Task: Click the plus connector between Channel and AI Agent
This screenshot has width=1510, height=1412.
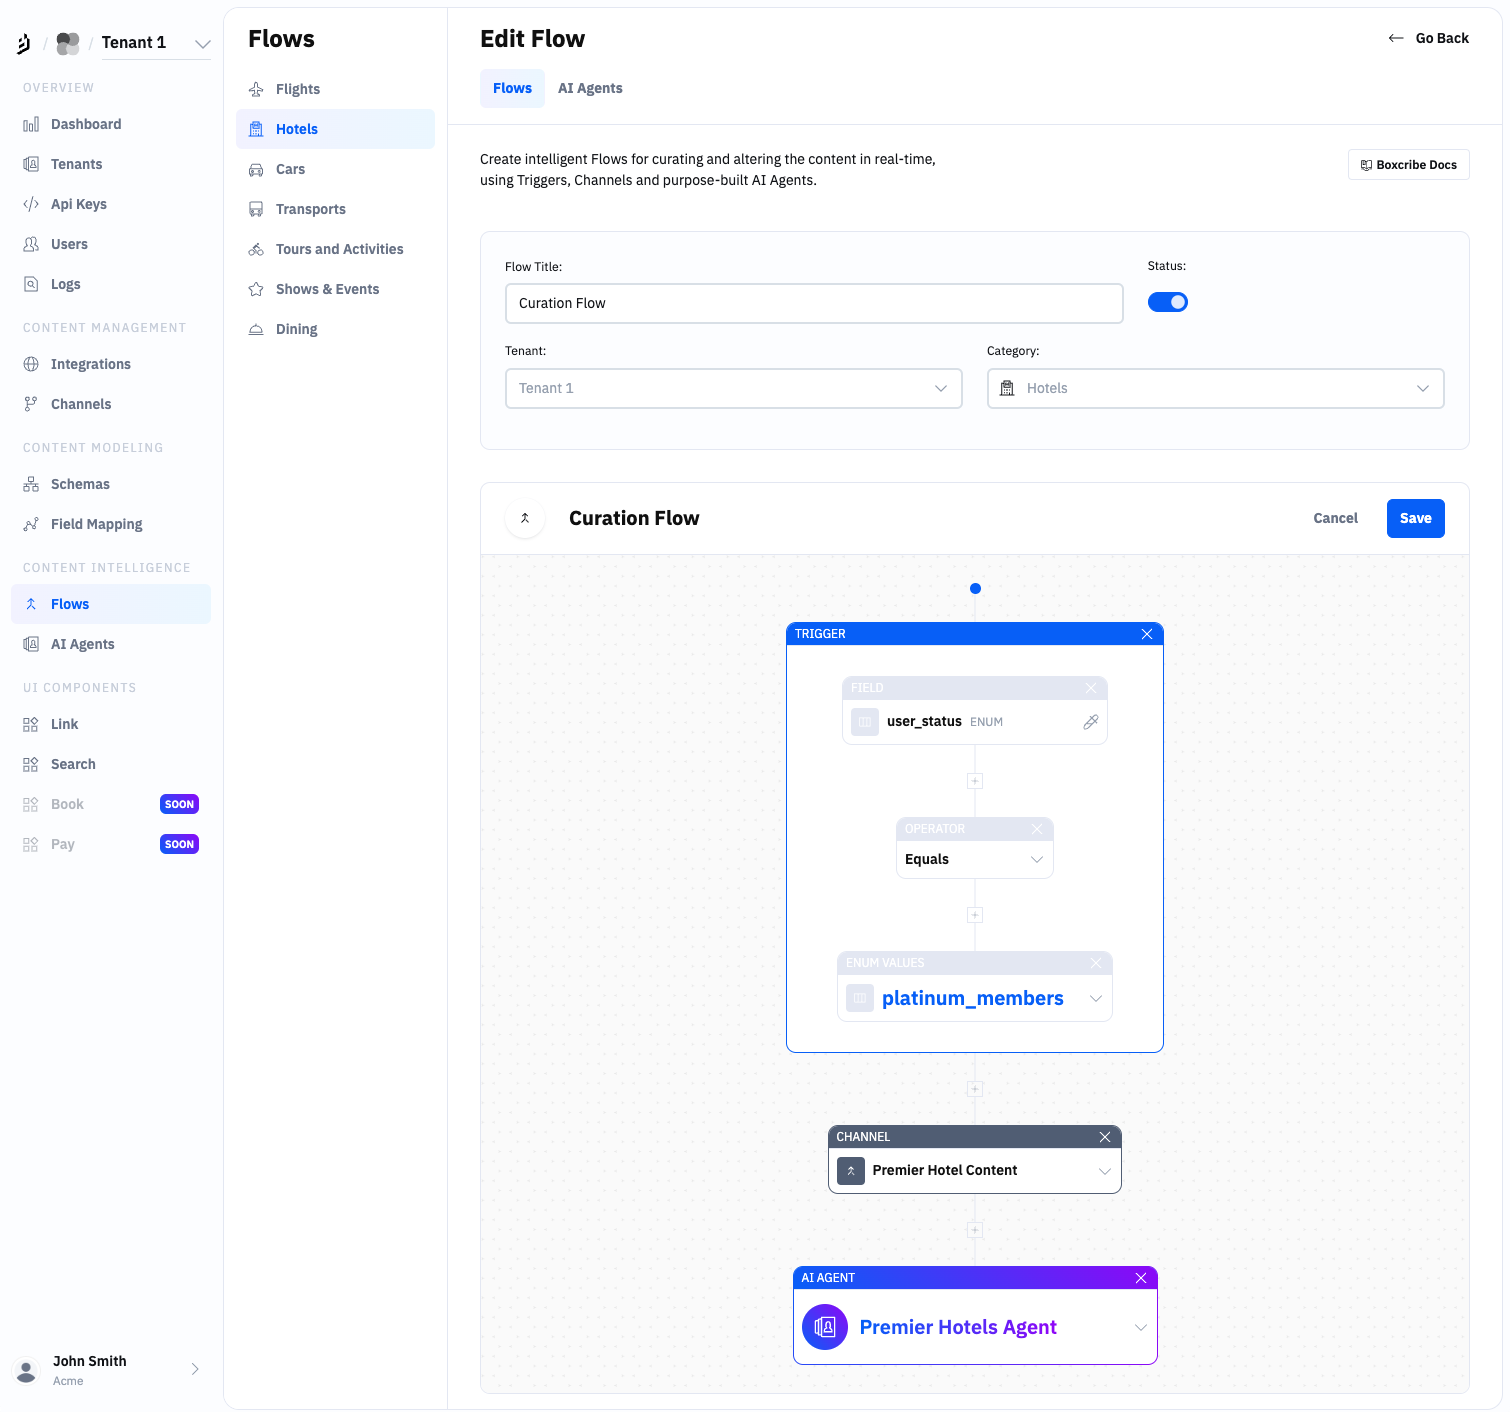Action: click(975, 1230)
